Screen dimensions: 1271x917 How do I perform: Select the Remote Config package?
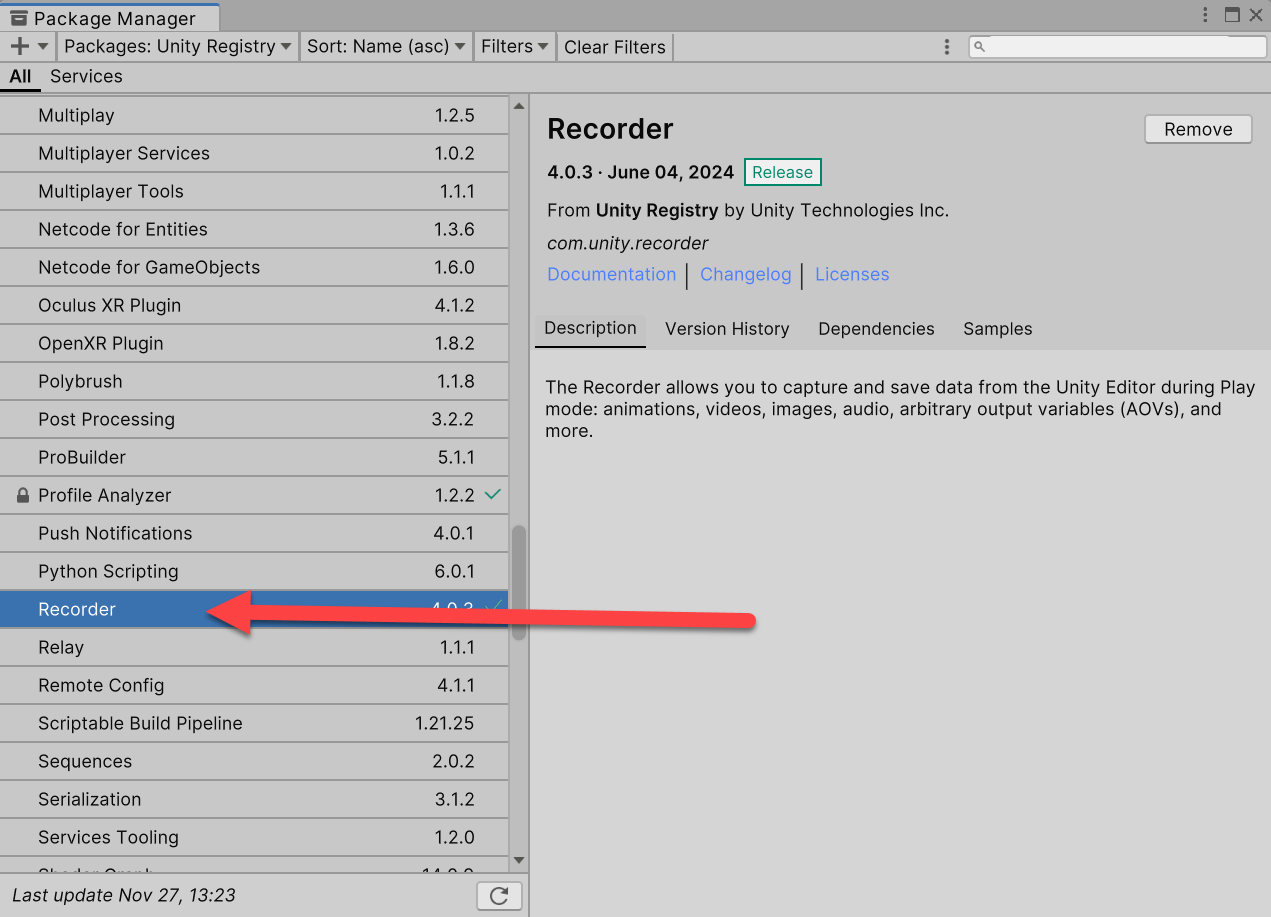pos(254,685)
